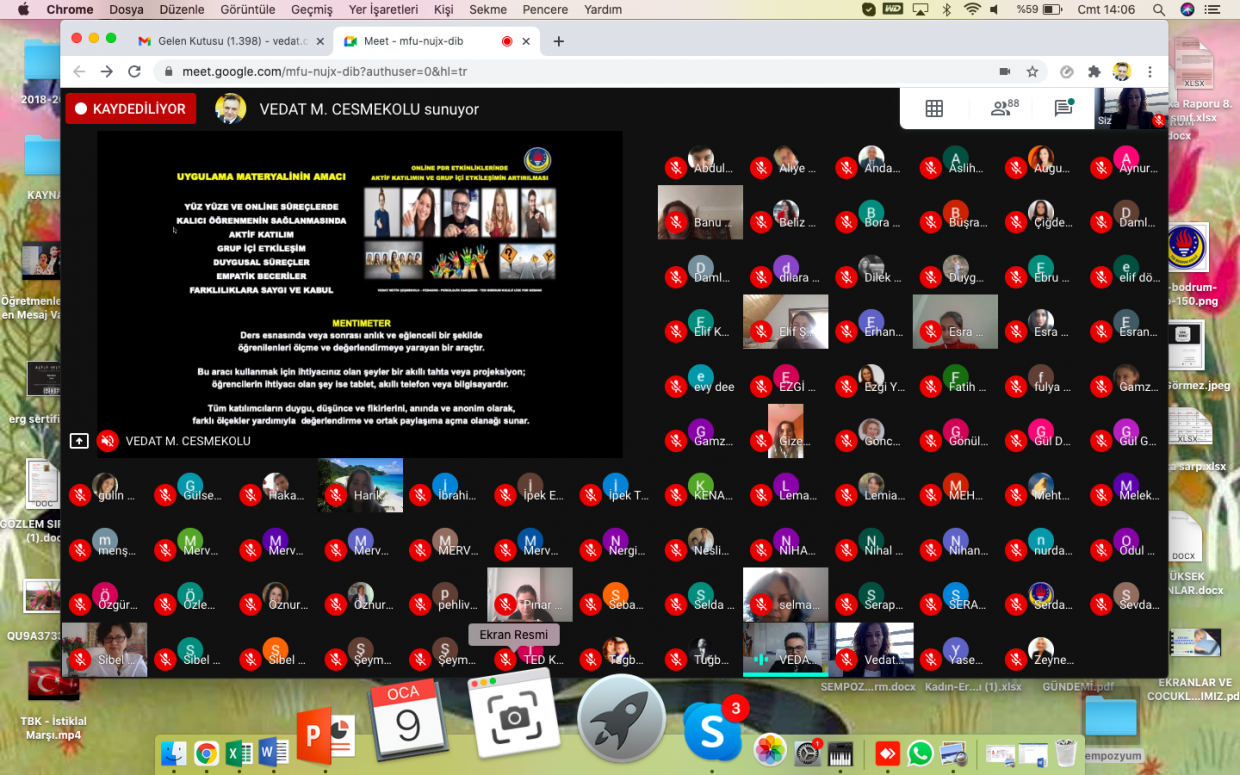Click the presentation pin icon below the slide
This screenshot has width=1240, height=775.
79,441
